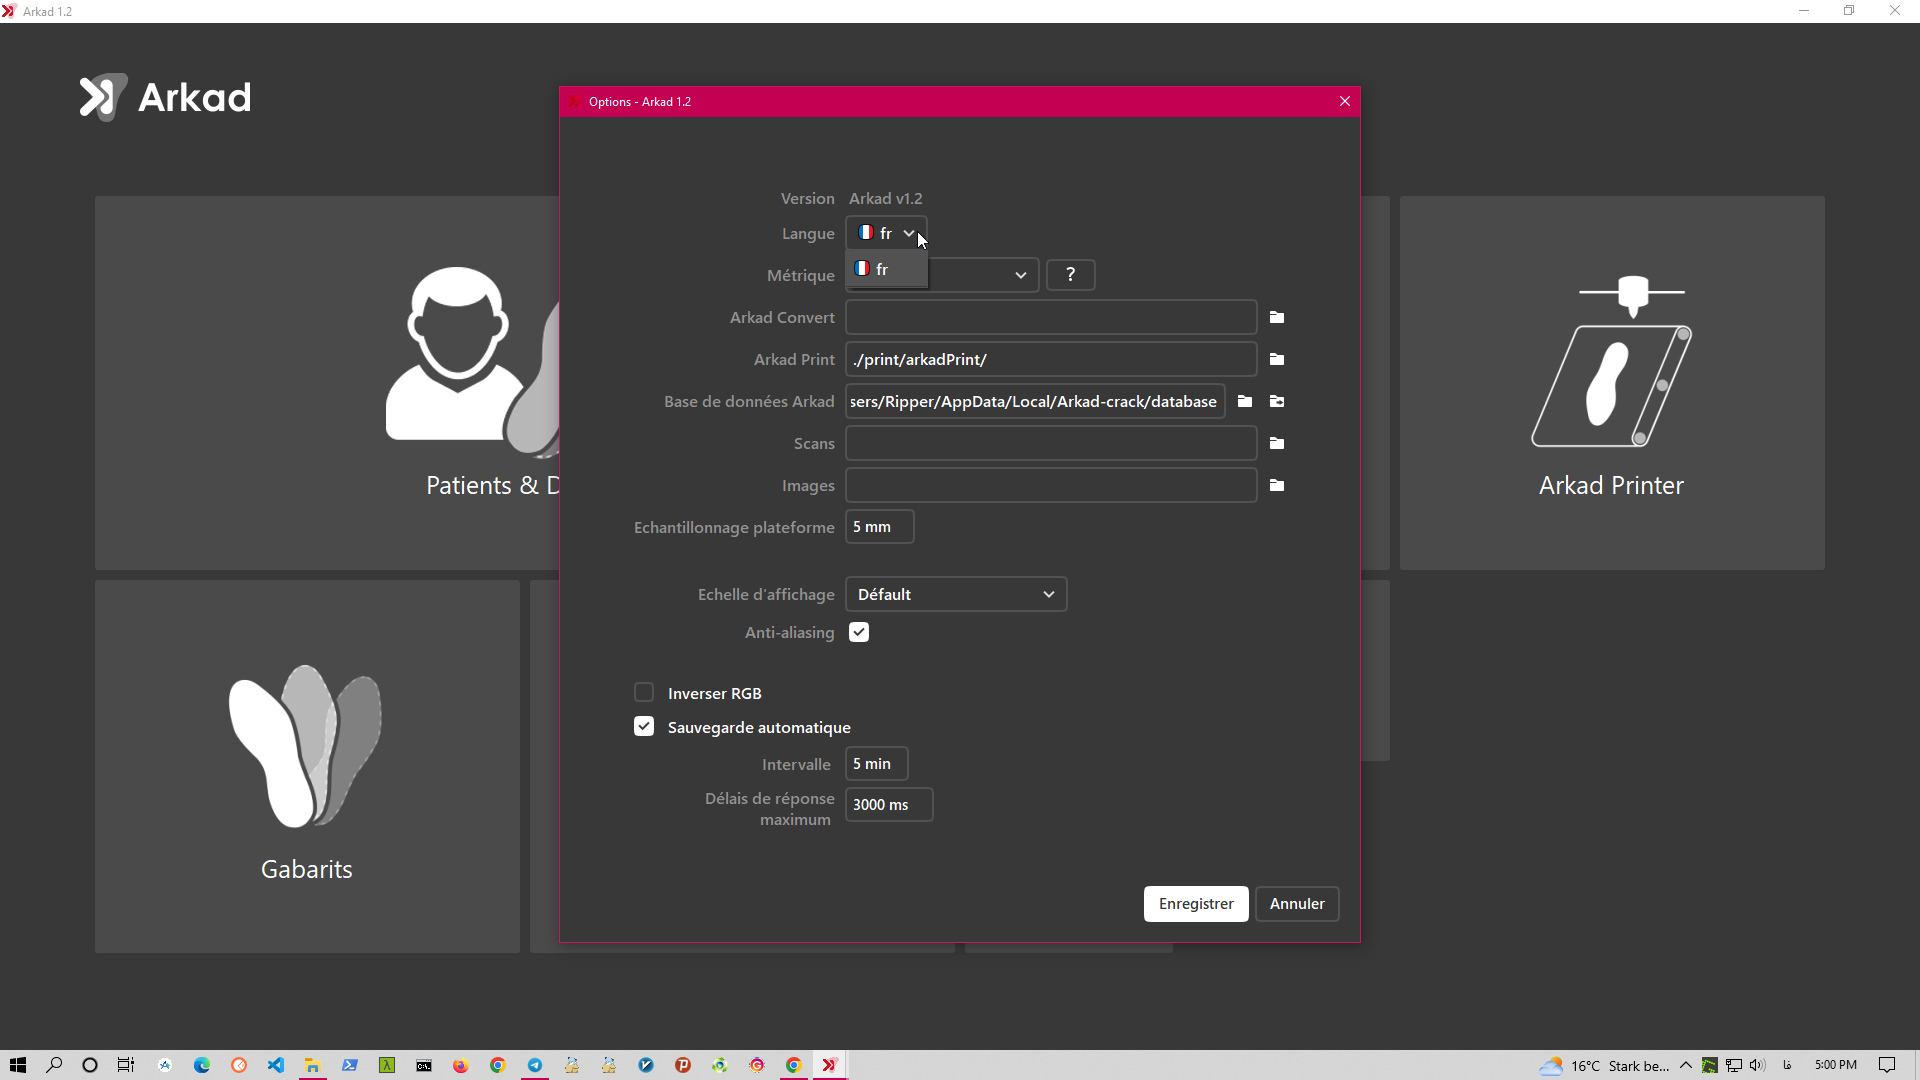
Task: Open Windows taskbar search
Action: click(x=54, y=1065)
